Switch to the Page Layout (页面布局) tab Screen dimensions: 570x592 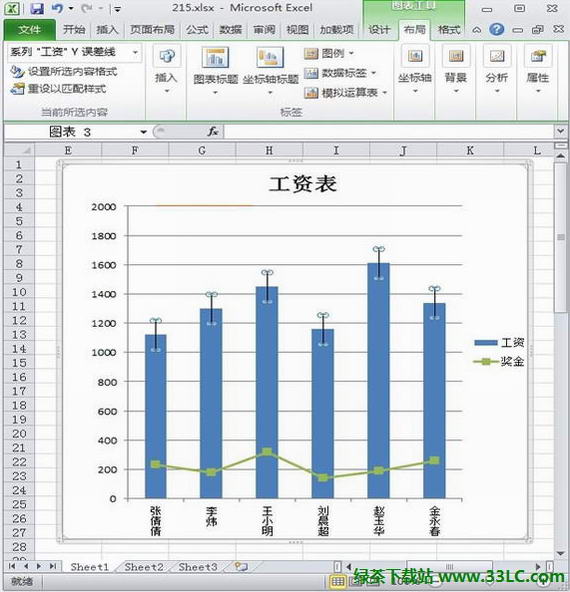pyautogui.click(x=152, y=30)
